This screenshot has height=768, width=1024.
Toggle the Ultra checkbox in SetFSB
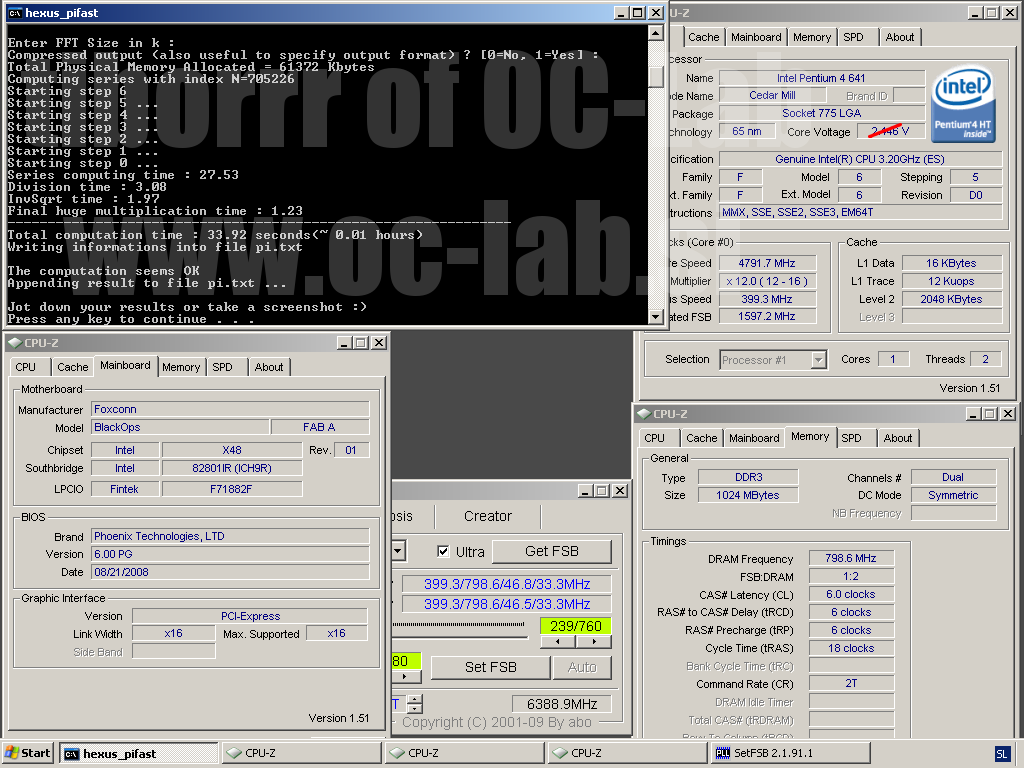443,551
